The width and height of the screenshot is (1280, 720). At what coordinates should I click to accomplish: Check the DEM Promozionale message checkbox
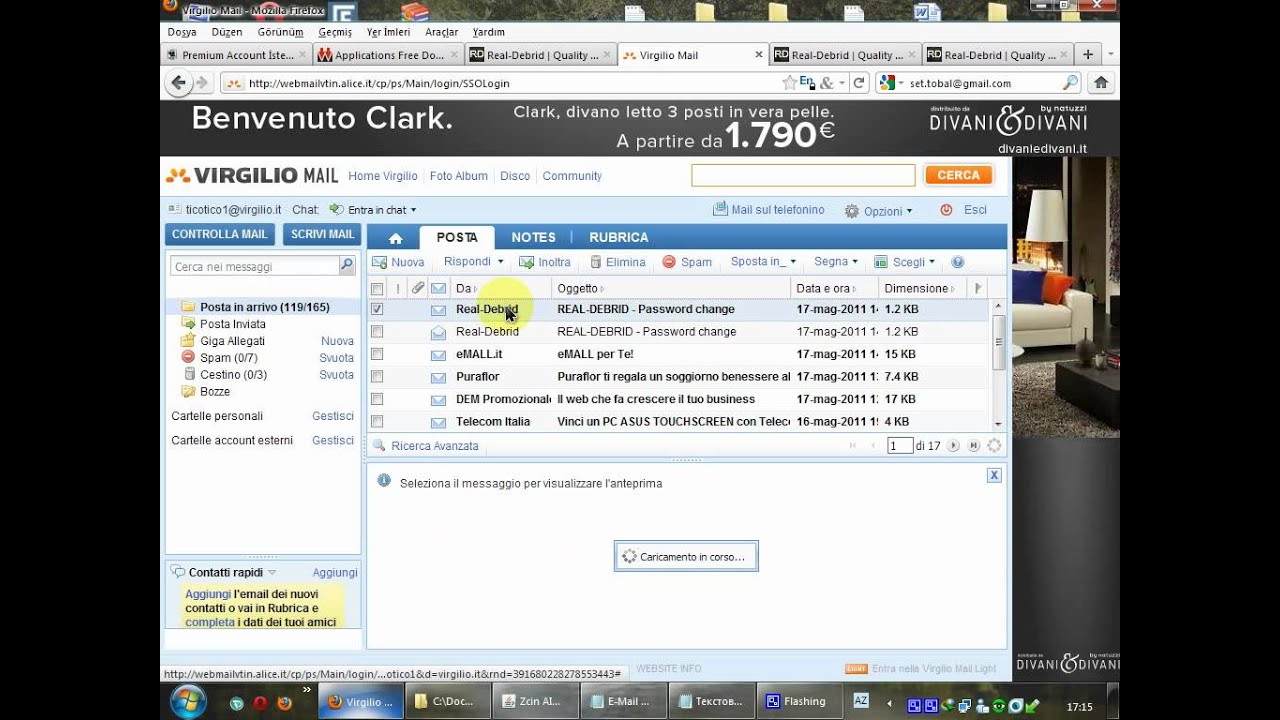point(377,399)
